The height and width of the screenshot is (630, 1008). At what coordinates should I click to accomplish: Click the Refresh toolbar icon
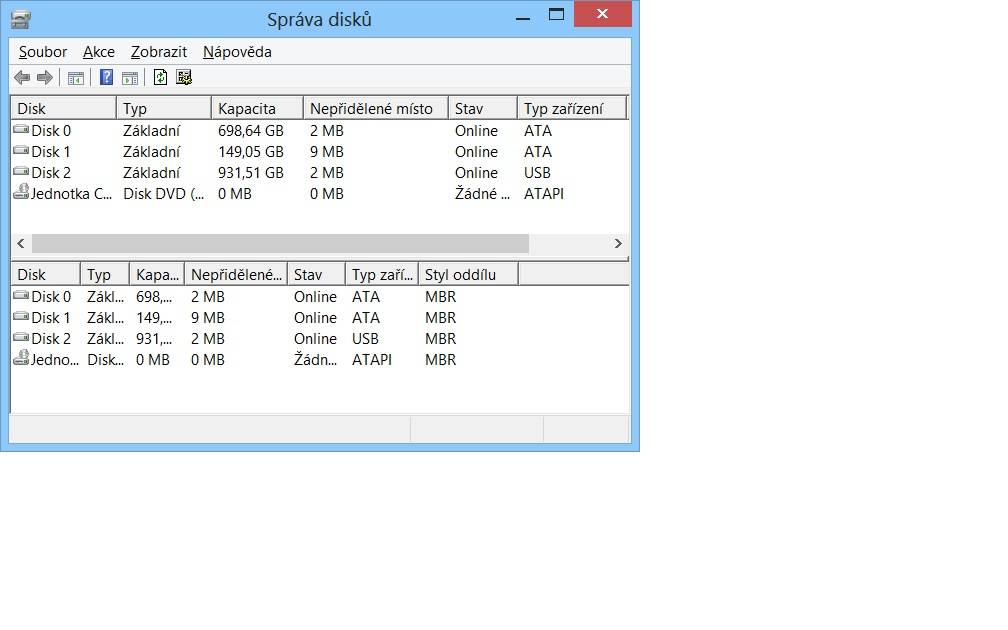(160, 78)
